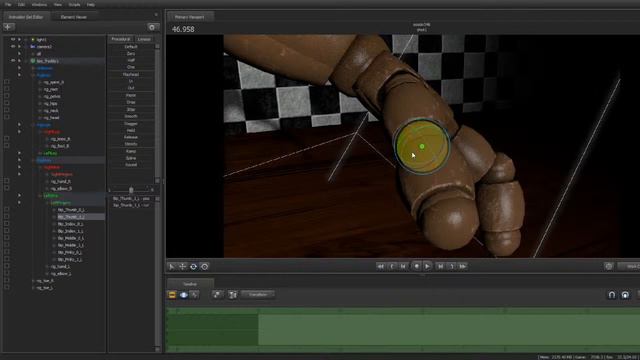
Task: Play the animation
Action: pos(427,266)
